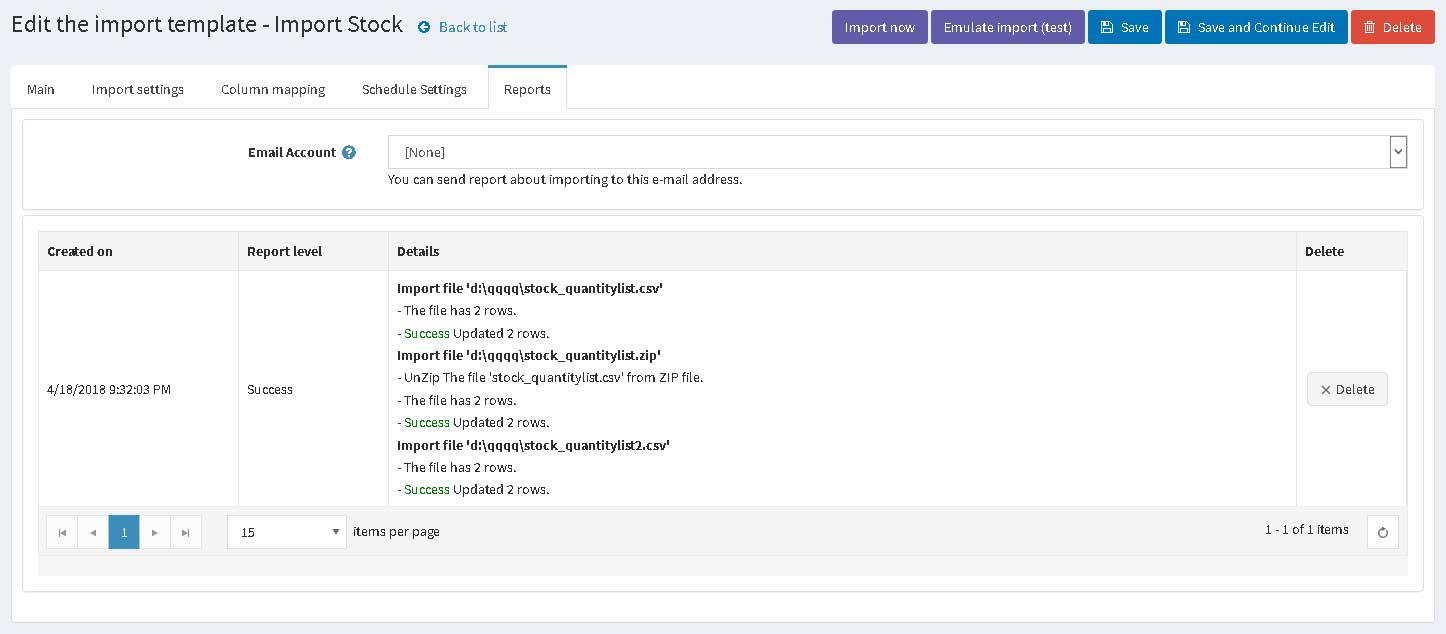The height and width of the screenshot is (634, 1446).
Task: Click the Delete column header
Action: (x=1352, y=251)
